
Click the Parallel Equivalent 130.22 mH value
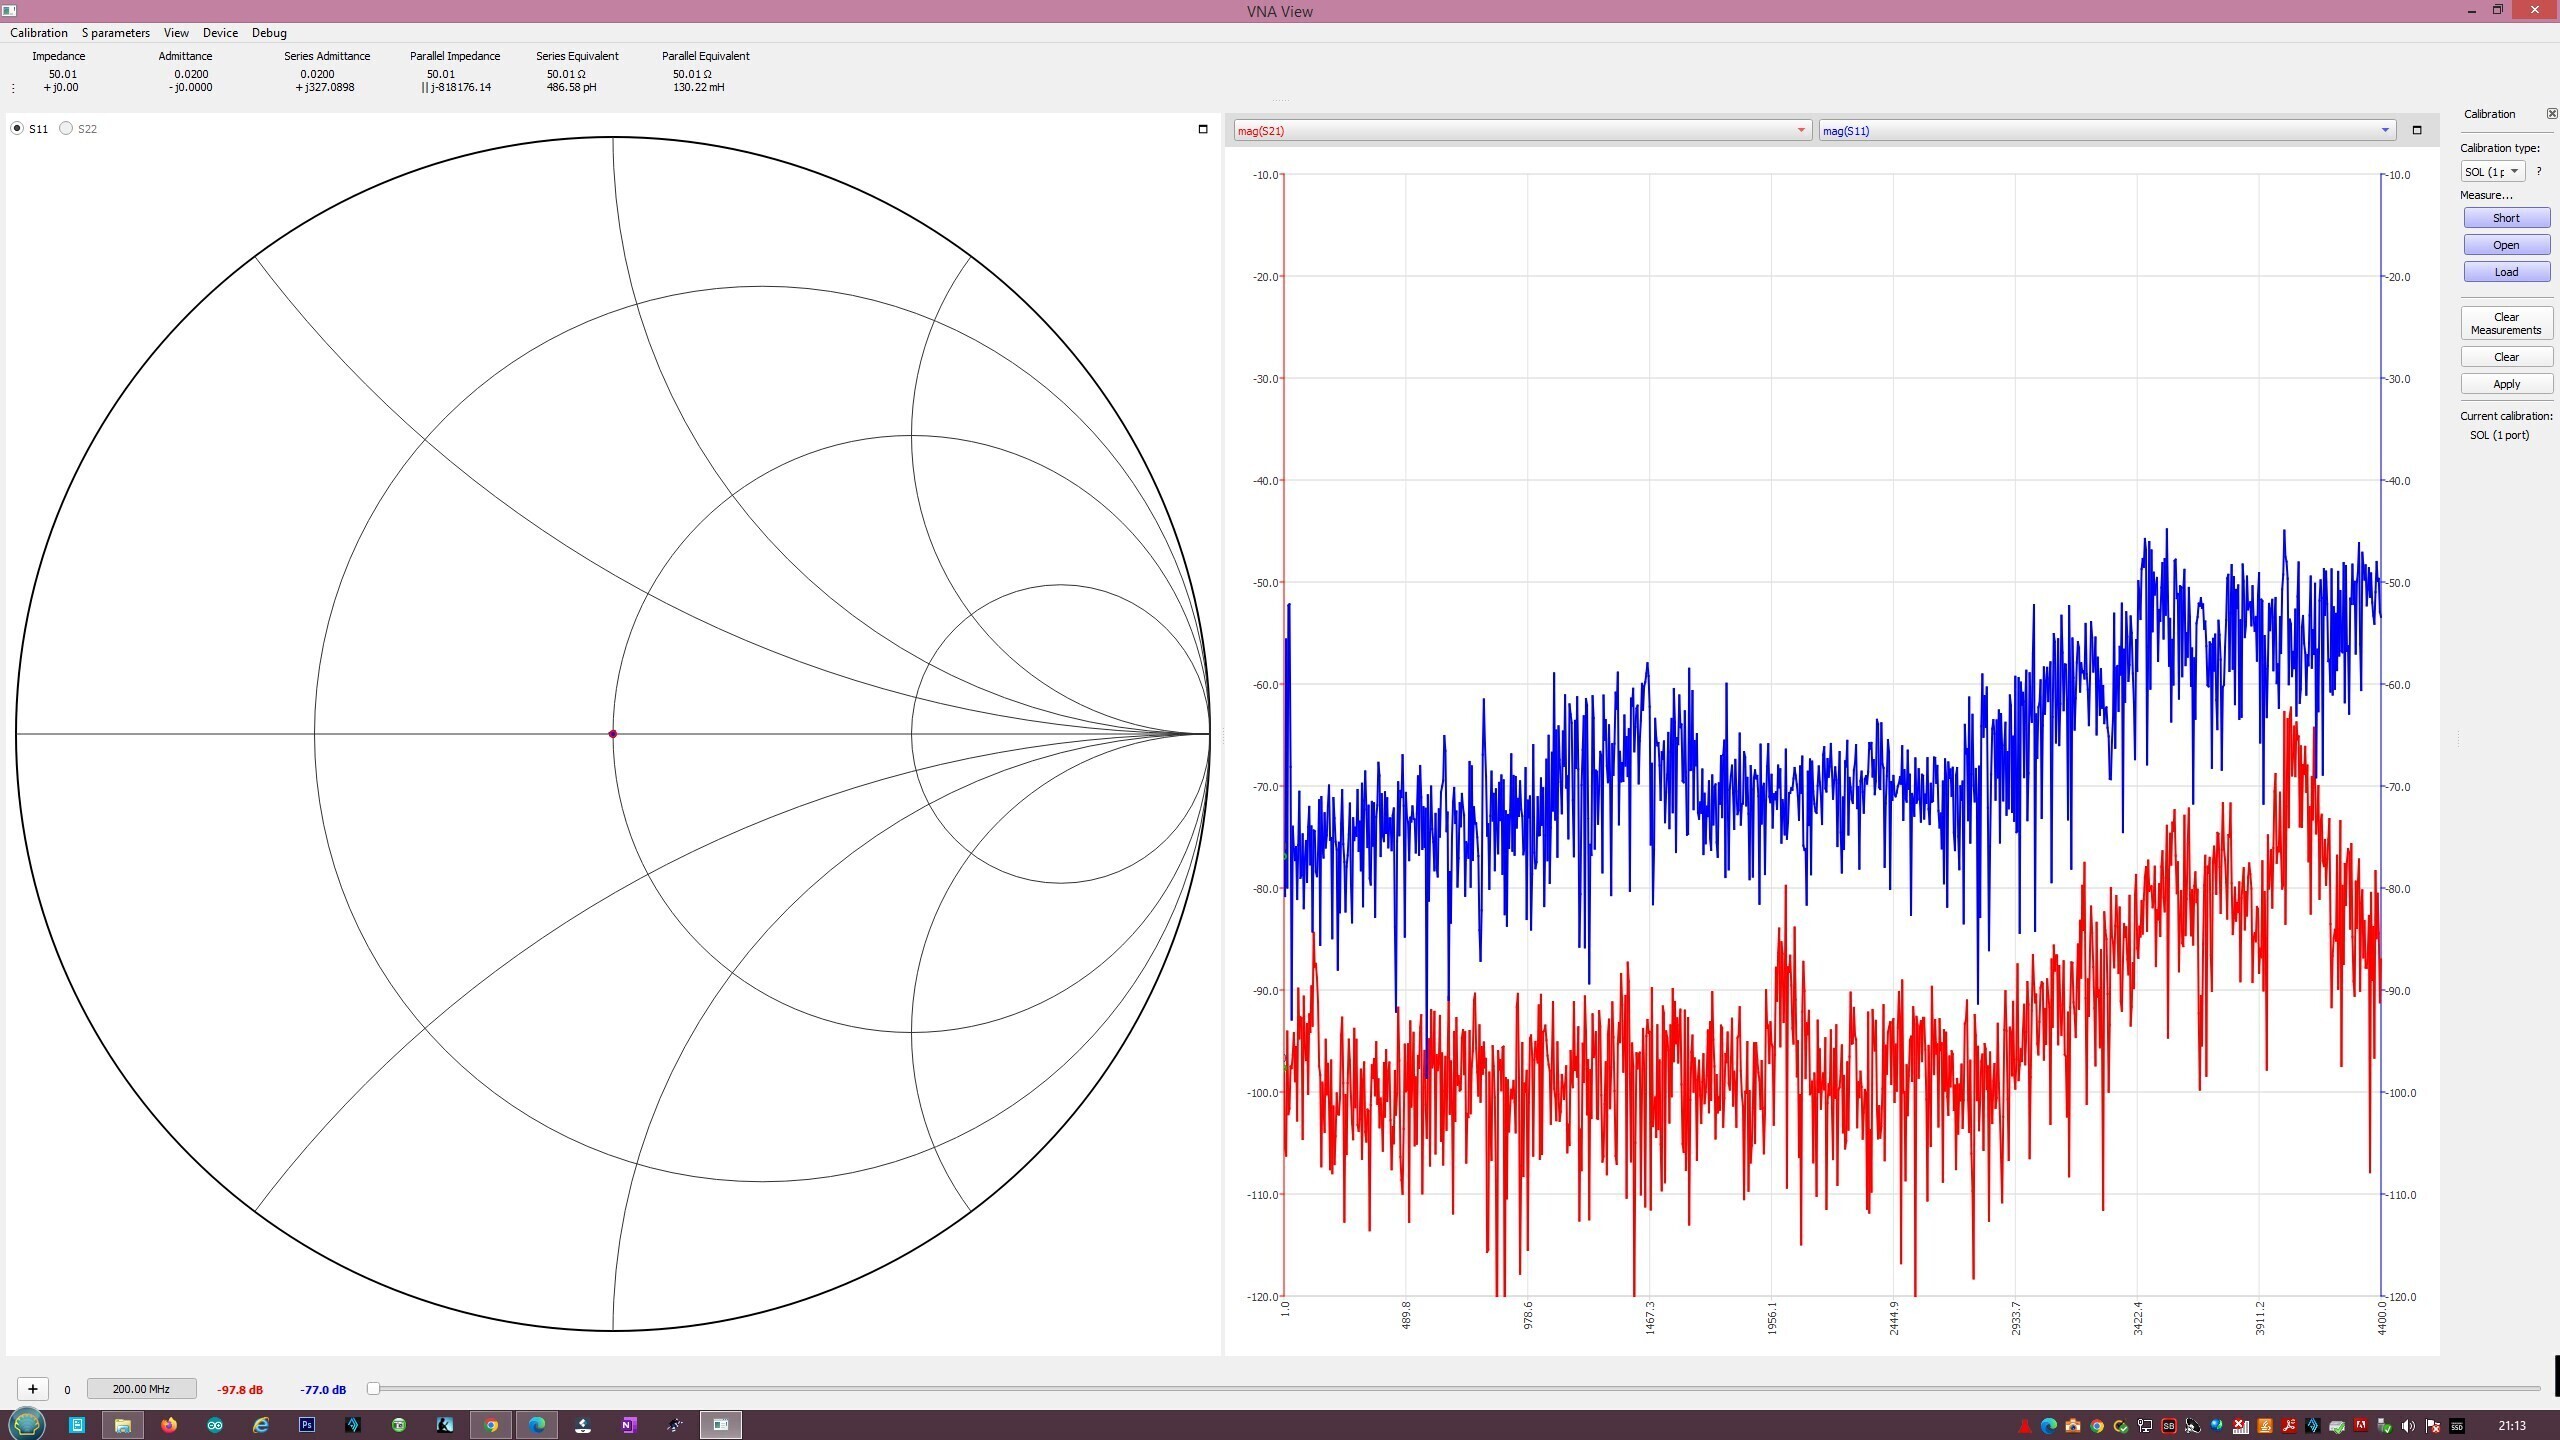click(x=698, y=87)
